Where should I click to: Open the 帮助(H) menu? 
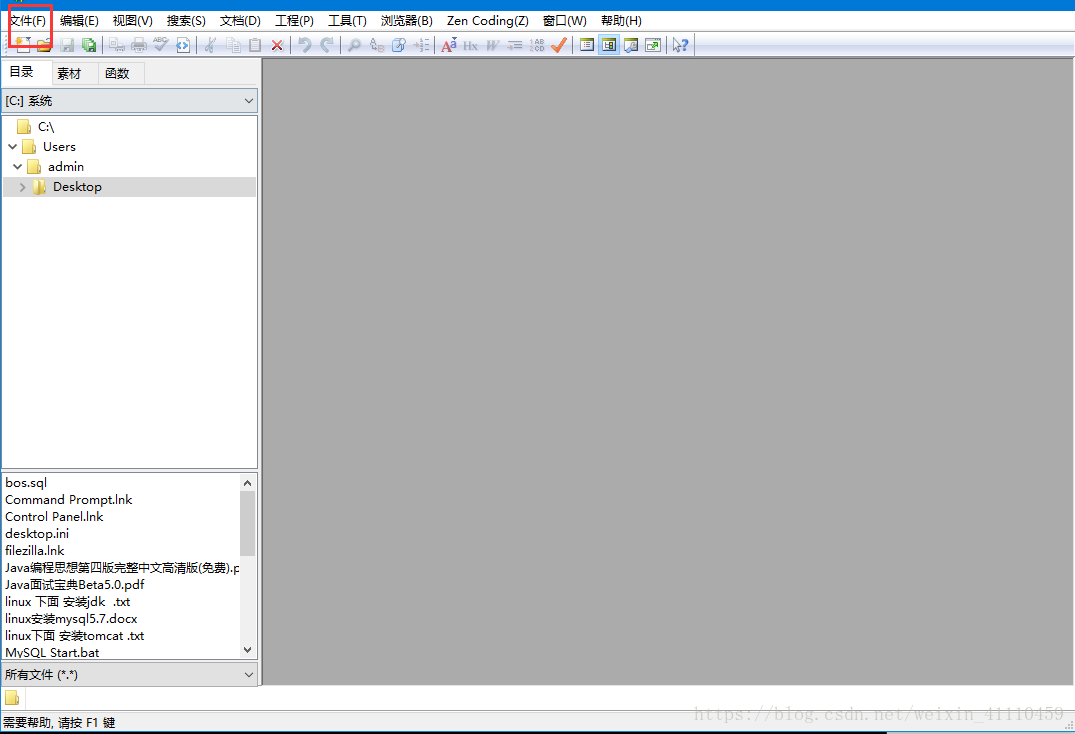point(622,21)
